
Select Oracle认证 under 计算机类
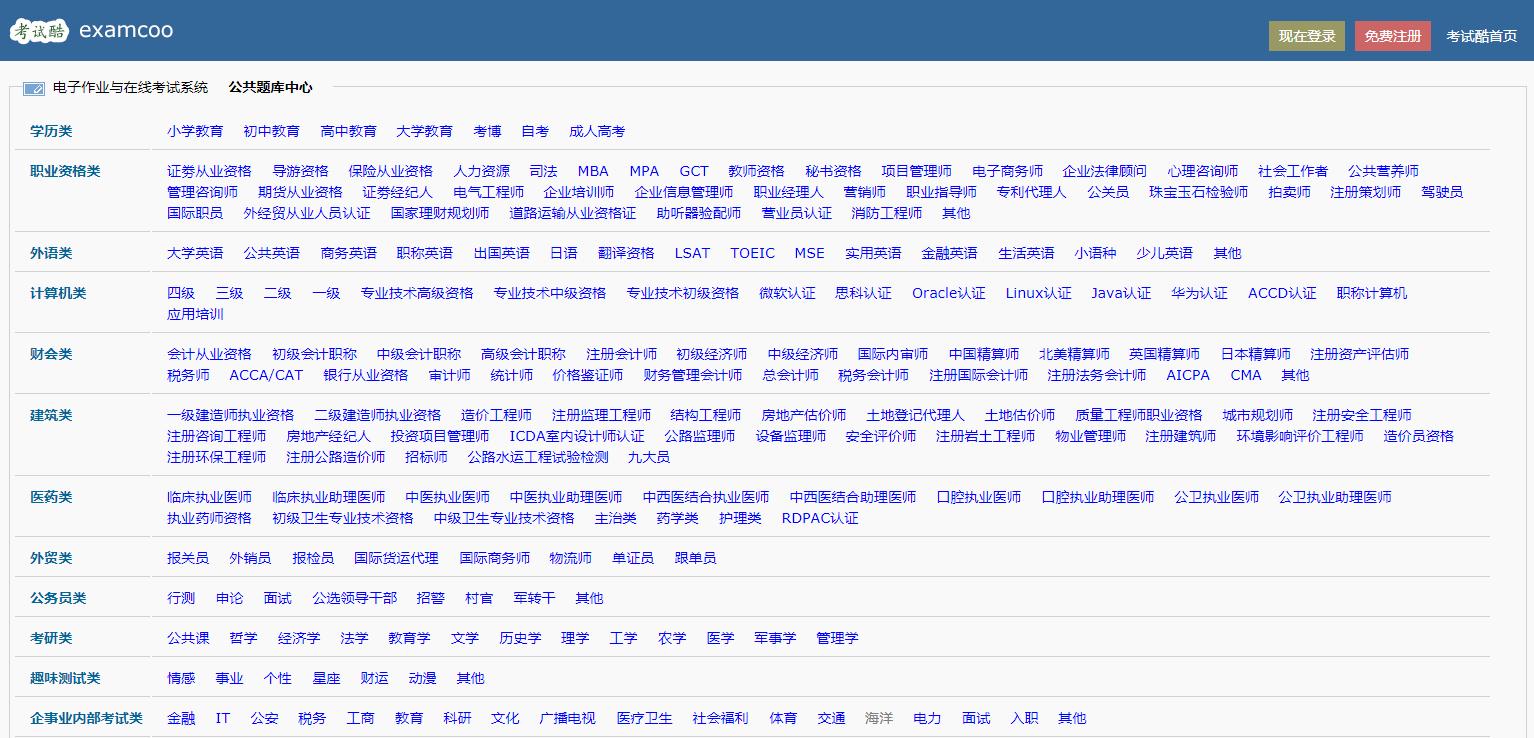(x=947, y=293)
